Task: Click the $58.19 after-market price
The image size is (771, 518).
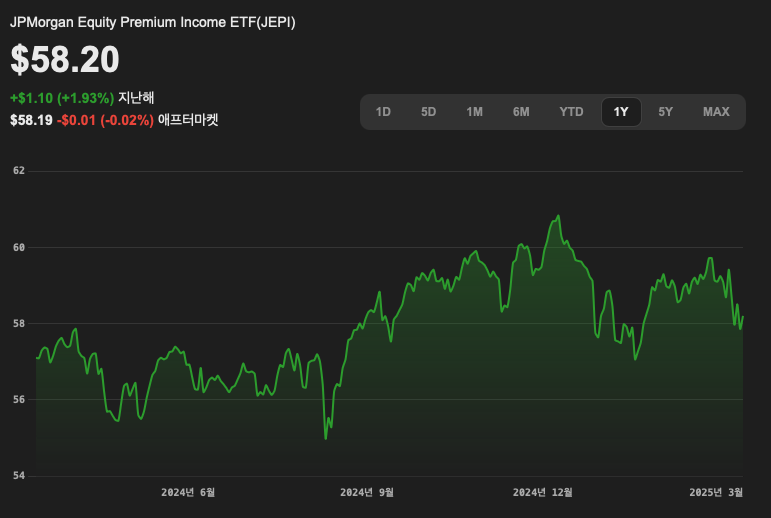Action: pyautogui.click(x=31, y=120)
